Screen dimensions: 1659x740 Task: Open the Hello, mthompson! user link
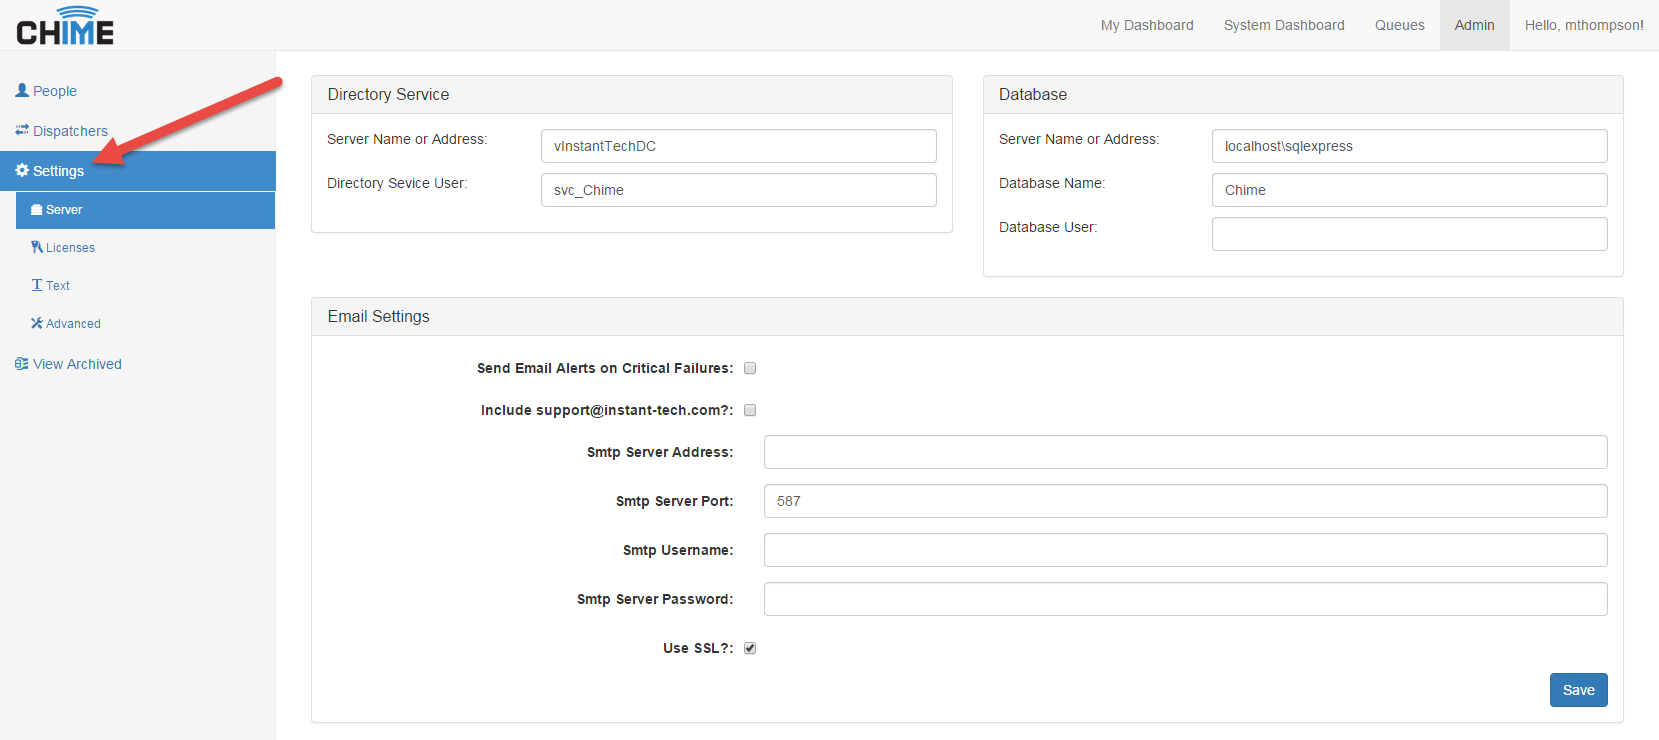click(1584, 25)
